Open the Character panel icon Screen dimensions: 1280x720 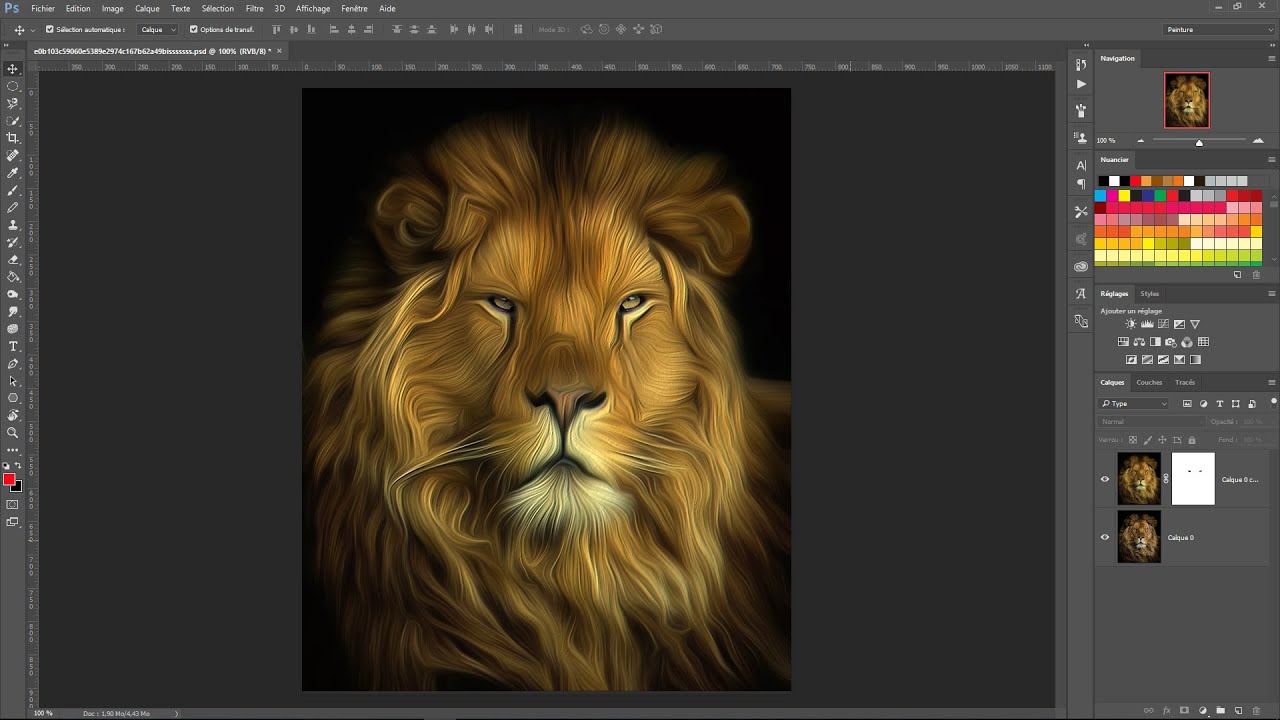[x=1081, y=165]
